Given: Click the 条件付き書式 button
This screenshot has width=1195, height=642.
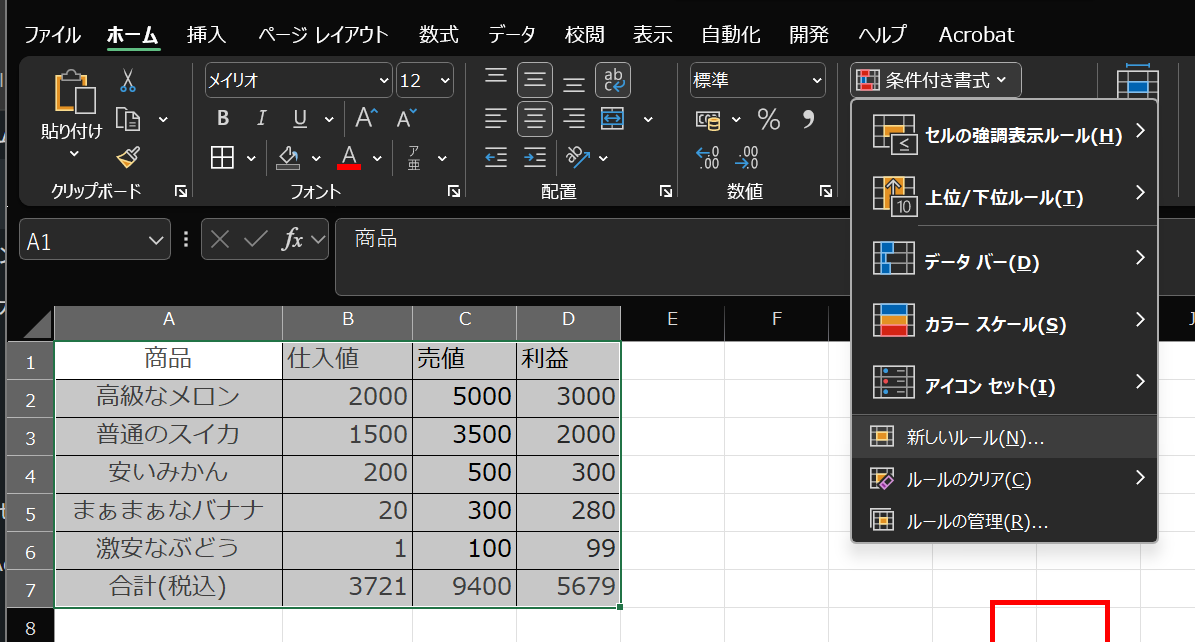Looking at the screenshot, I should [936, 80].
